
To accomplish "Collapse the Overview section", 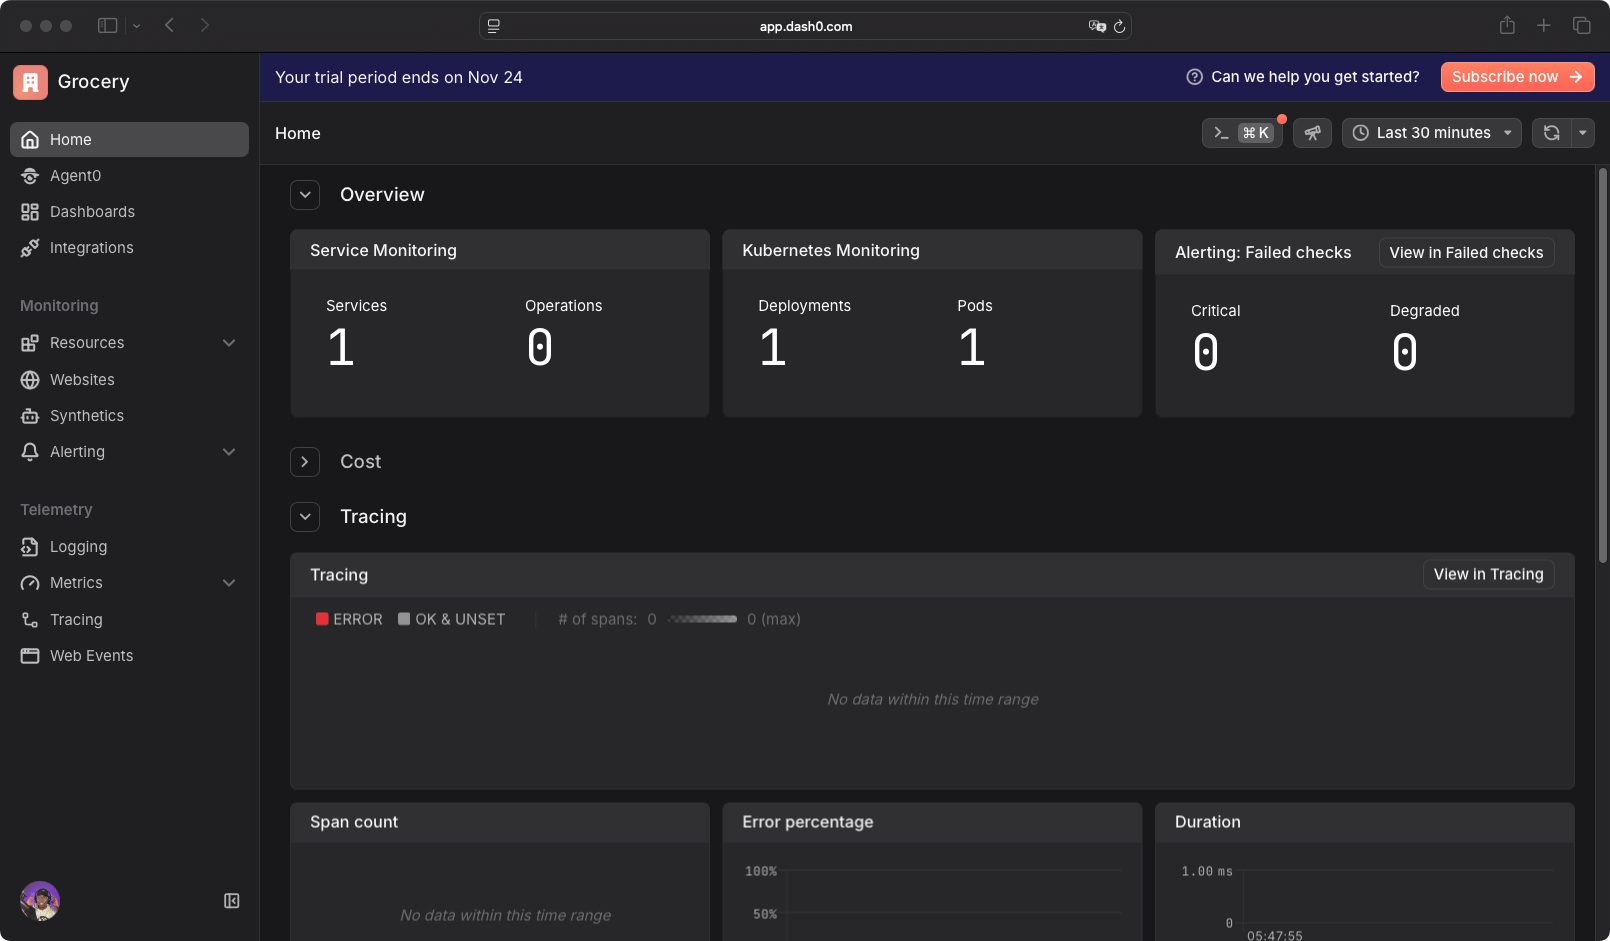I will 305,194.
